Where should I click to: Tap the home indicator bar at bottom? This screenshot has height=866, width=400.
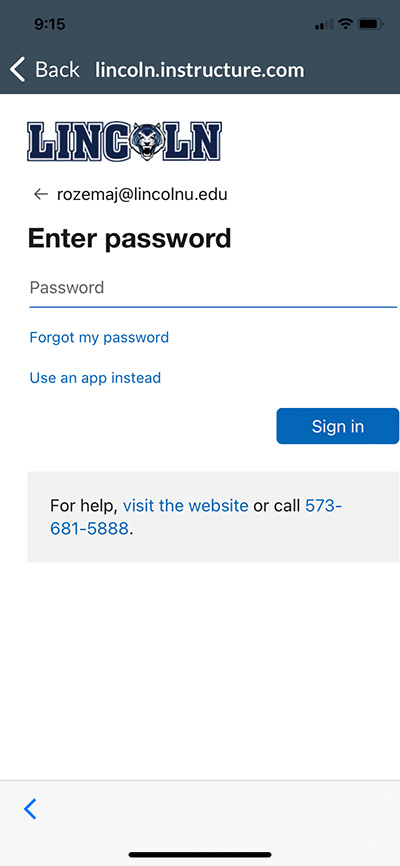(200, 854)
